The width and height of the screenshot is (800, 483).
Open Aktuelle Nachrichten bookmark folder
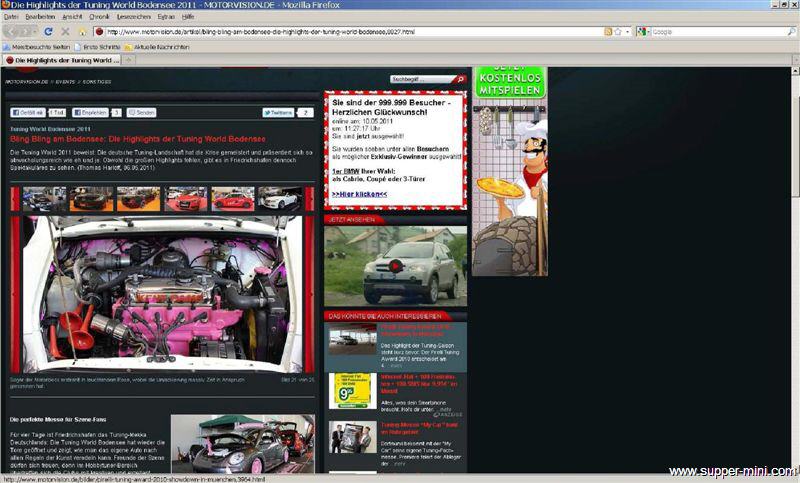coord(157,47)
